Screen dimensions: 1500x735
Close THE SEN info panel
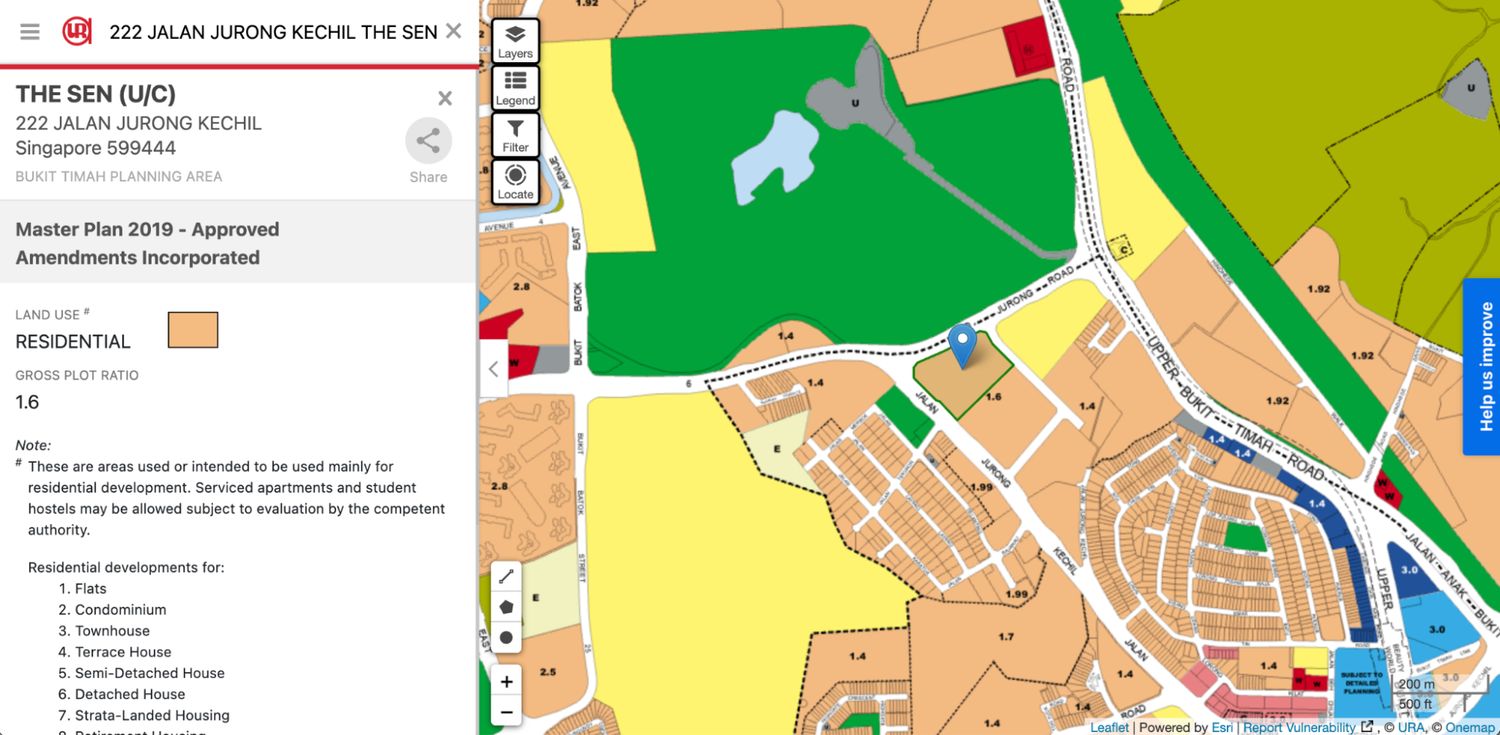click(445, 98)
